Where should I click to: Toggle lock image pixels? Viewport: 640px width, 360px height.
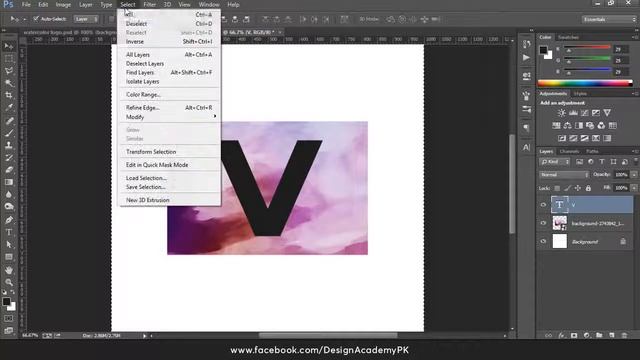(x=567, y=188)
